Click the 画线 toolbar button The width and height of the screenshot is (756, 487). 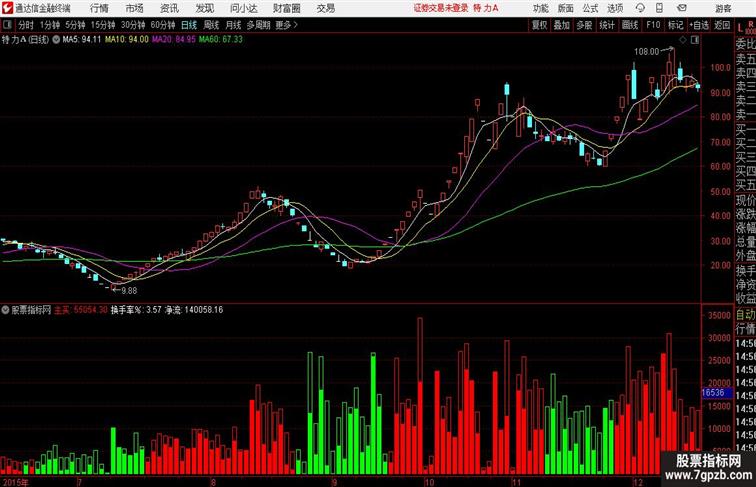(x=630, y=25)
